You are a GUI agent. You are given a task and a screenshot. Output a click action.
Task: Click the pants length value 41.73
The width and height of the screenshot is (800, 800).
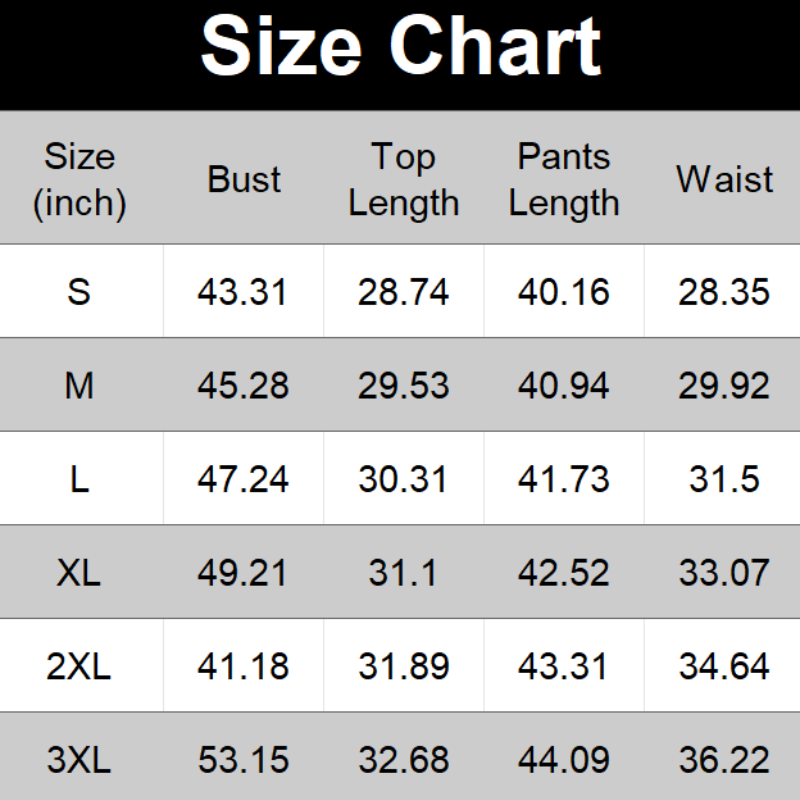pos(564,479)
